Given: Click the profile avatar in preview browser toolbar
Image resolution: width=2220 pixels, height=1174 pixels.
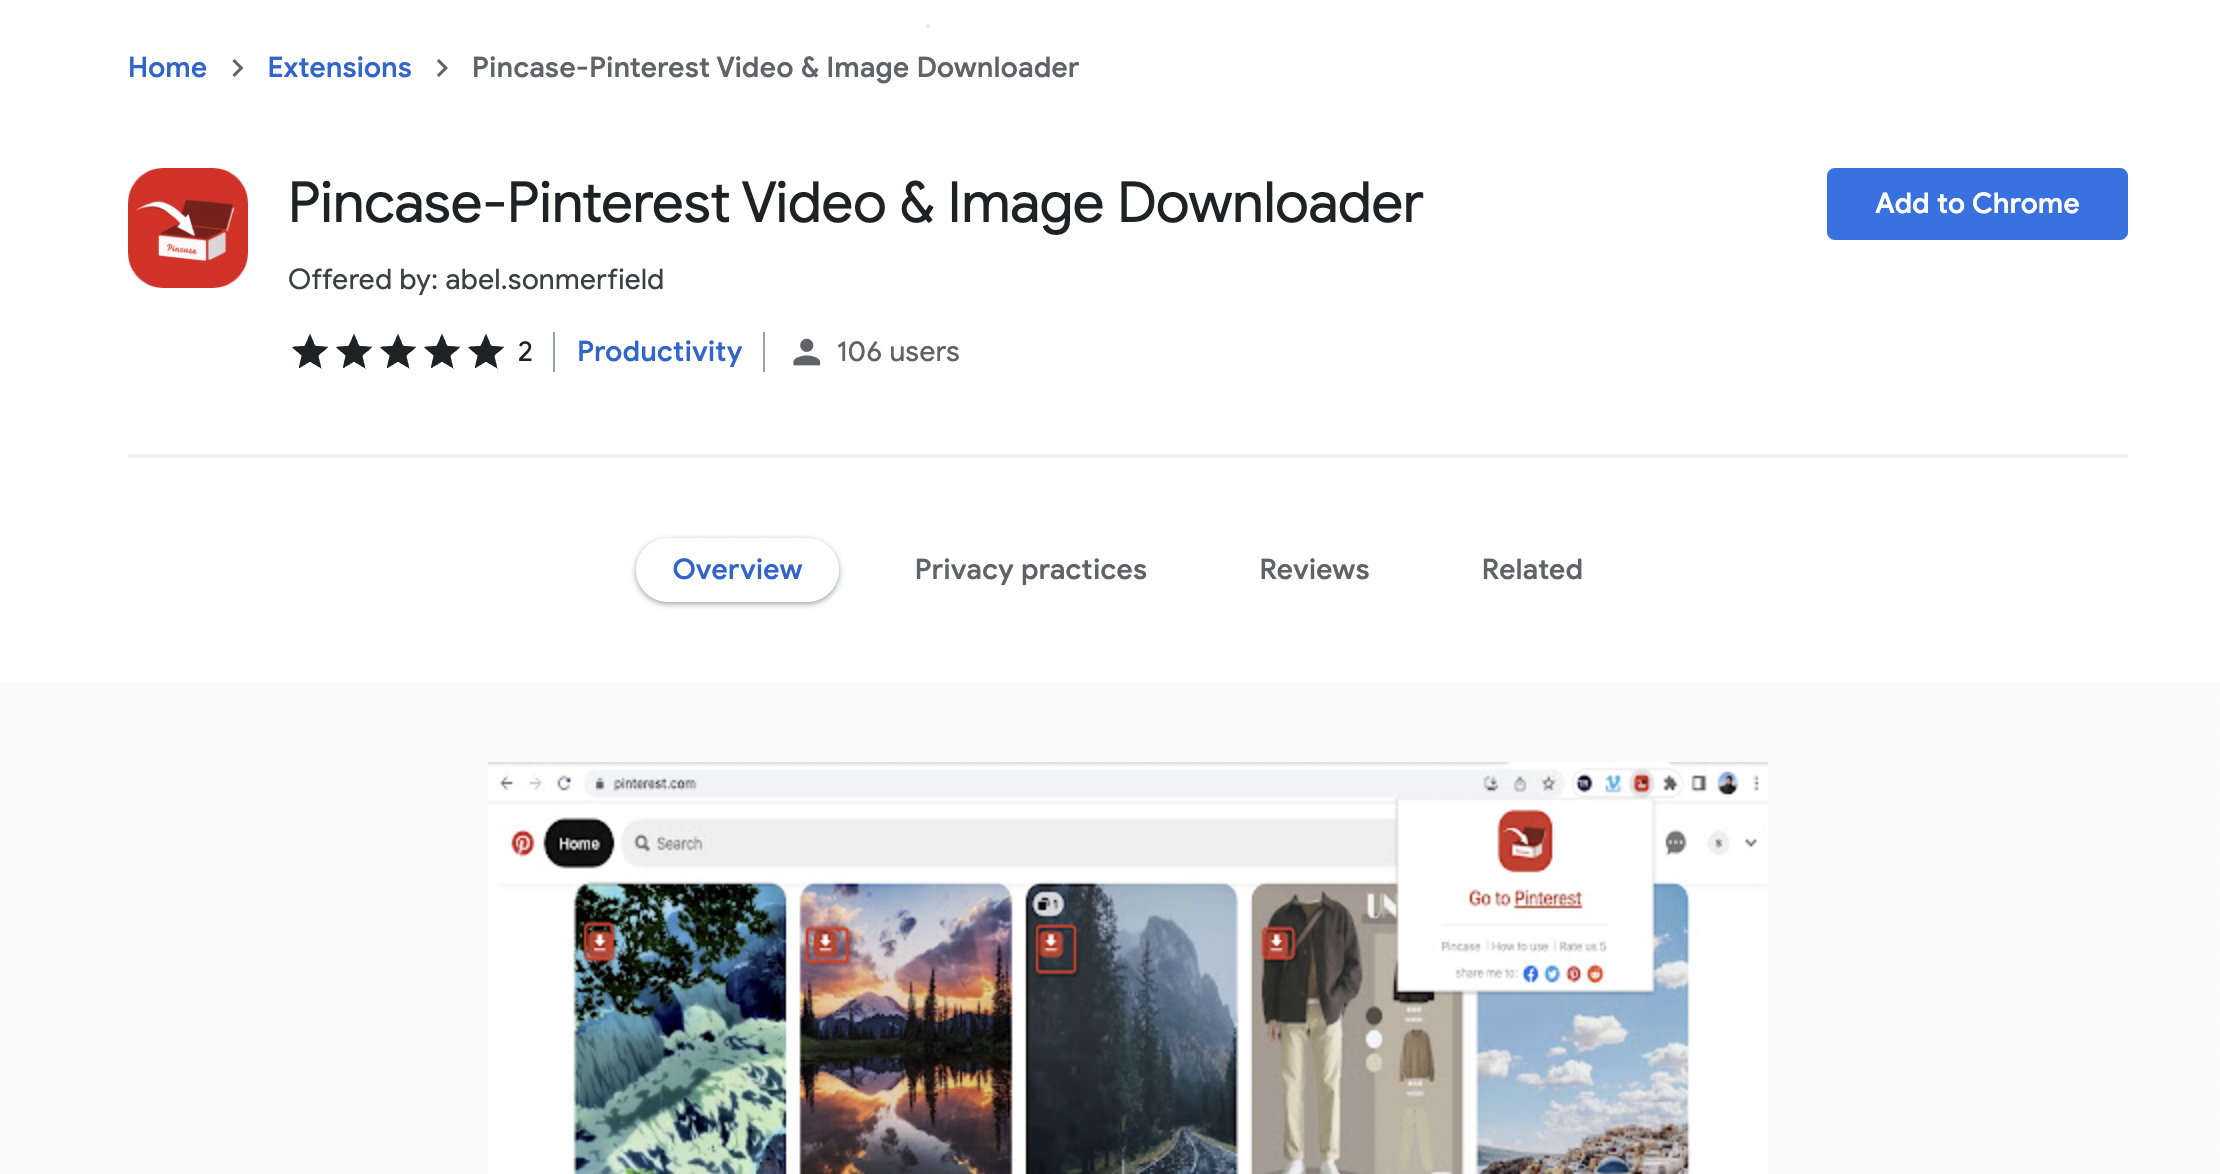Looking at the screenshot, I should (1728, 783).
